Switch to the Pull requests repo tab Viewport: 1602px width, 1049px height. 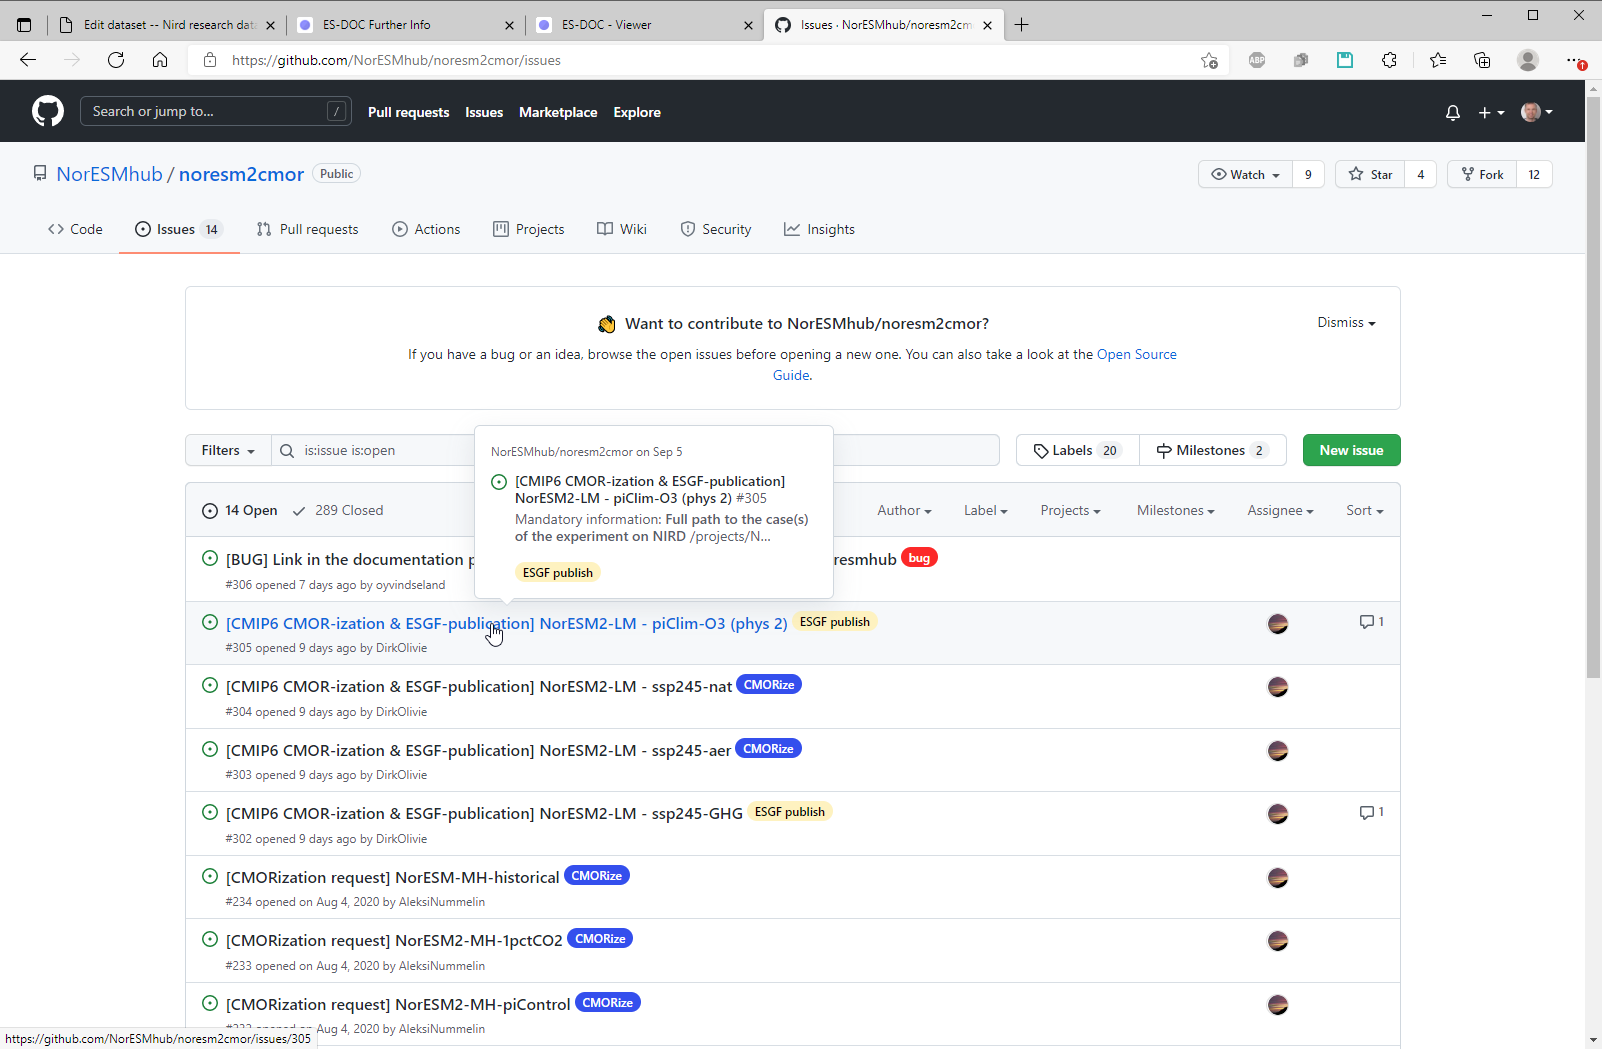coord(308,230)
